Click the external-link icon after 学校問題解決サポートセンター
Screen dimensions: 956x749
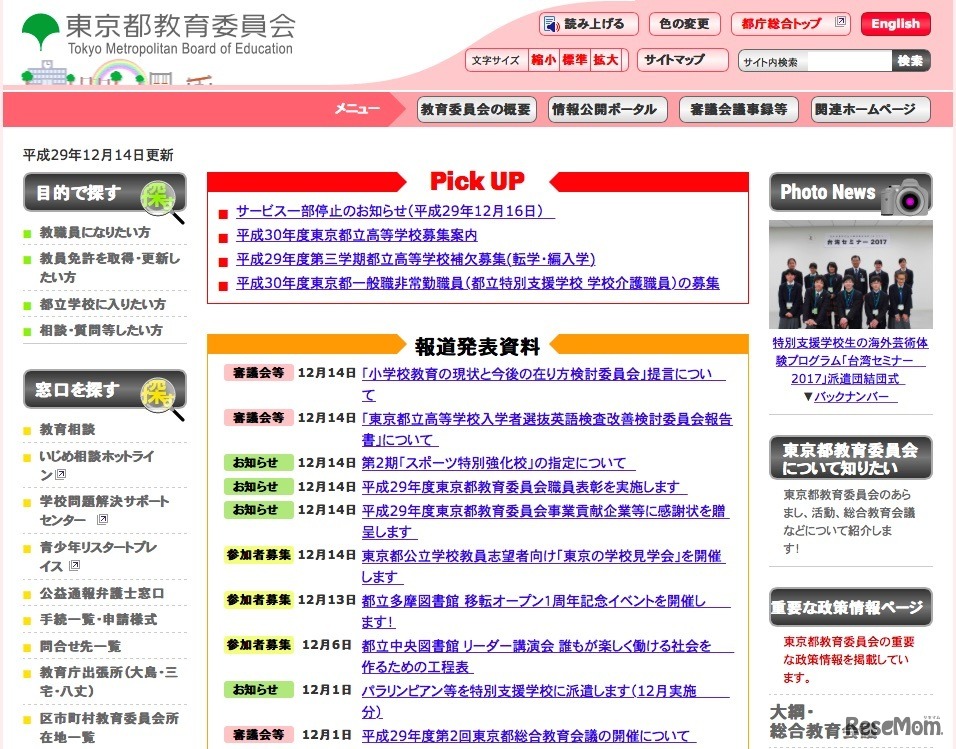pyautogui.click(x=103, y=520)
